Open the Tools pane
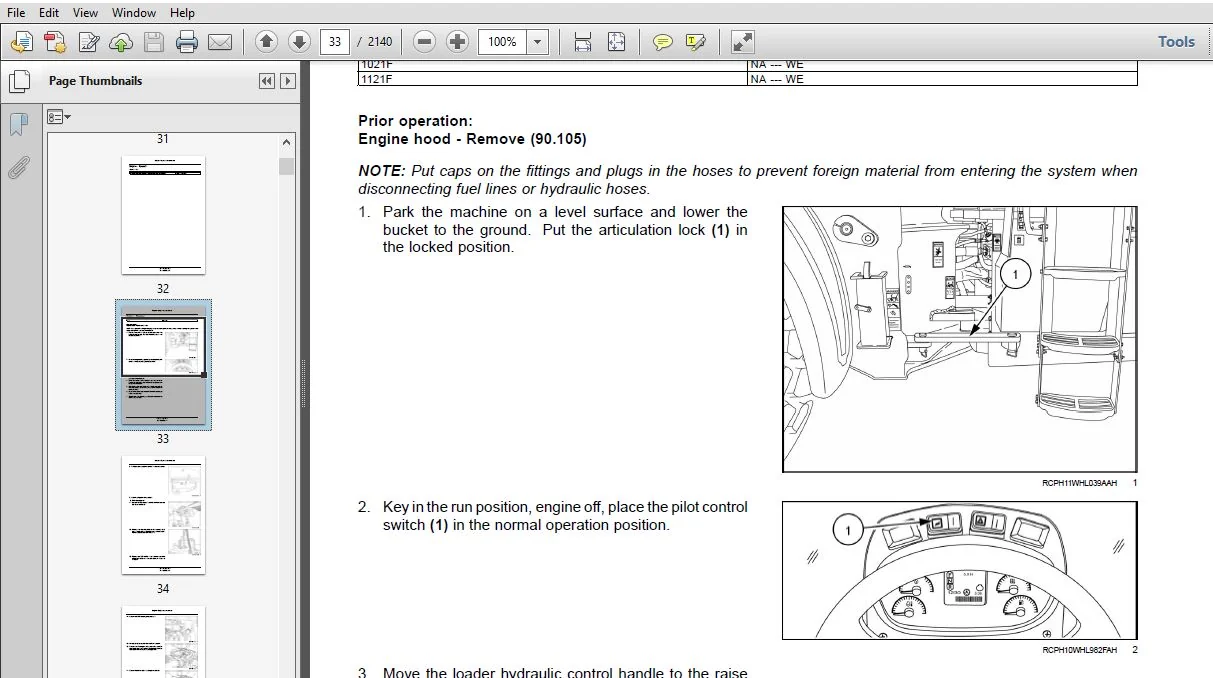This screenshot has height=678, width=1213. [x=1176, y=41]
